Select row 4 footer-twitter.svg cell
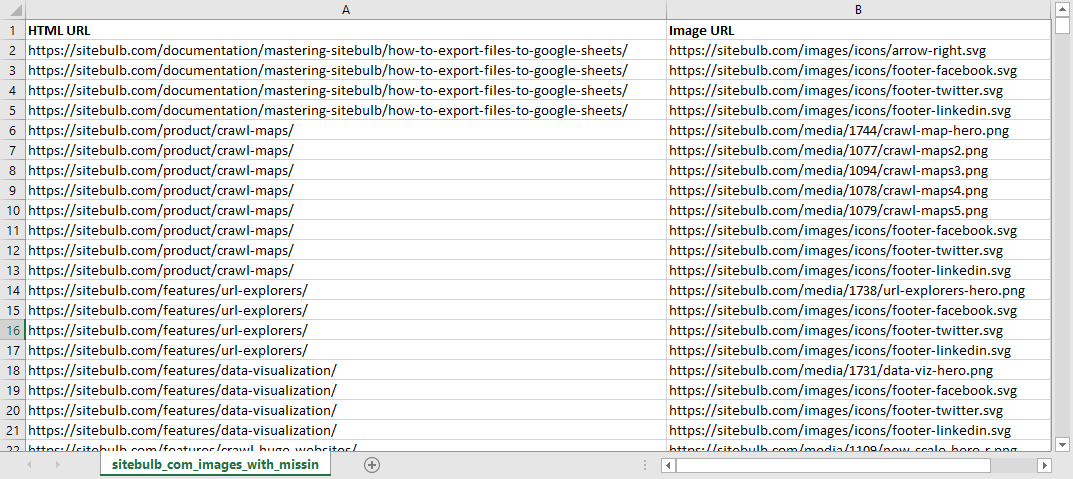The width and height of the screenshot is (1073, 479). (858, 90)
